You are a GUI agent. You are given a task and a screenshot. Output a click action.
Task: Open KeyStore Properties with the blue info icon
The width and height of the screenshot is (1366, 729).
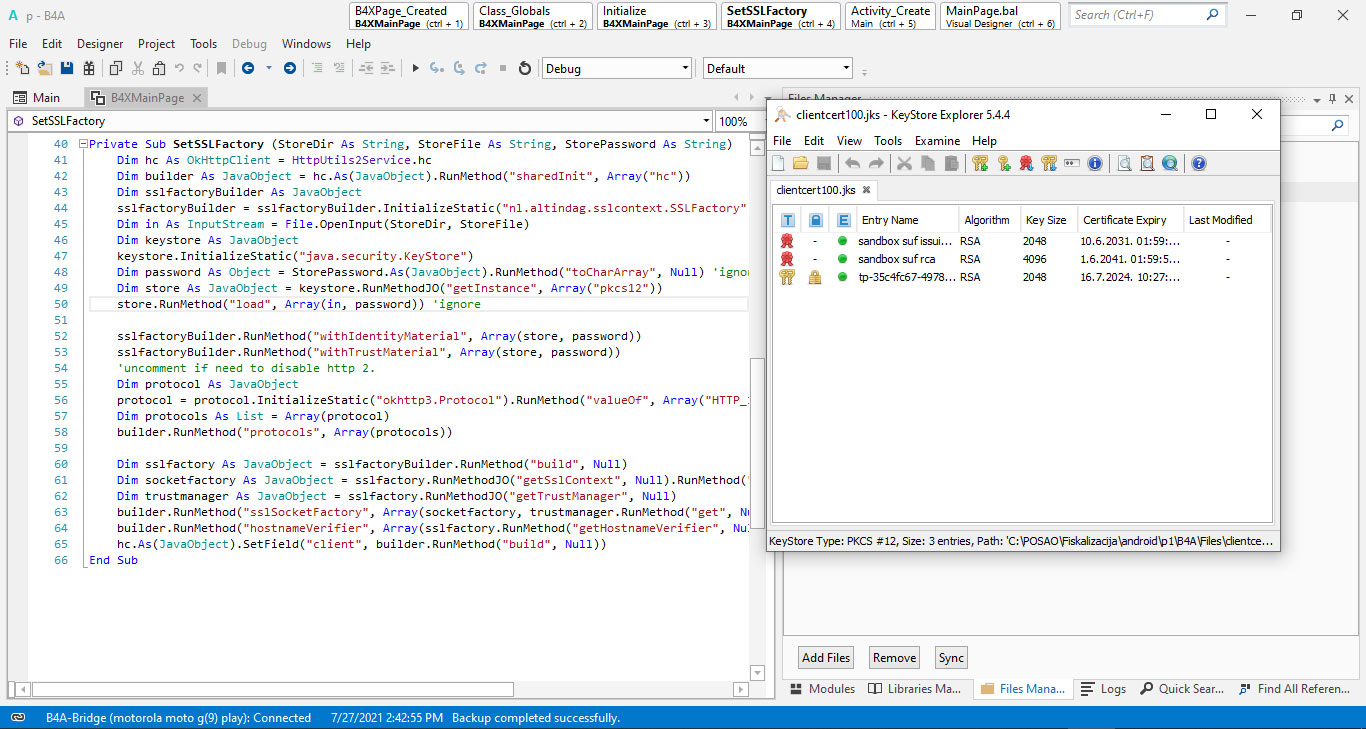coord(1095,164)
